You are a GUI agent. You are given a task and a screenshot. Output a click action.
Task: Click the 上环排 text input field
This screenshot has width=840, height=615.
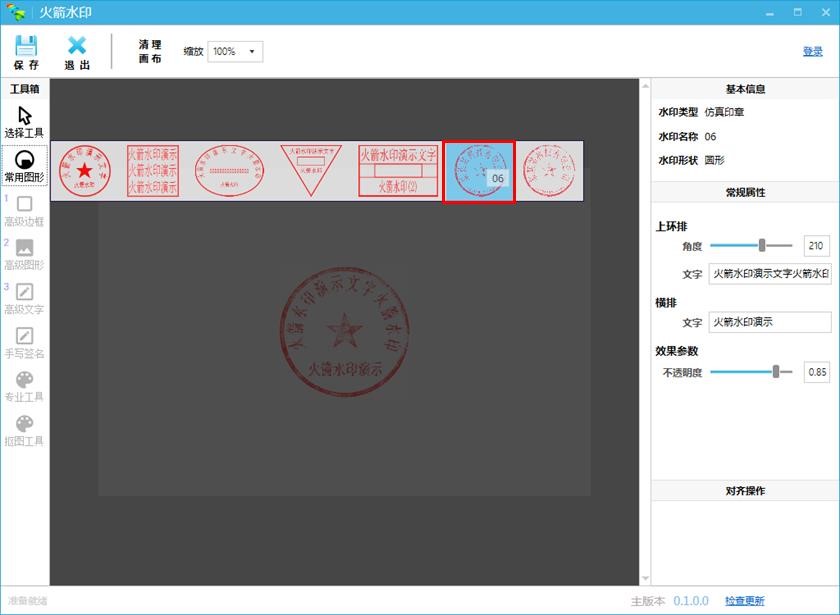point(769,274)
